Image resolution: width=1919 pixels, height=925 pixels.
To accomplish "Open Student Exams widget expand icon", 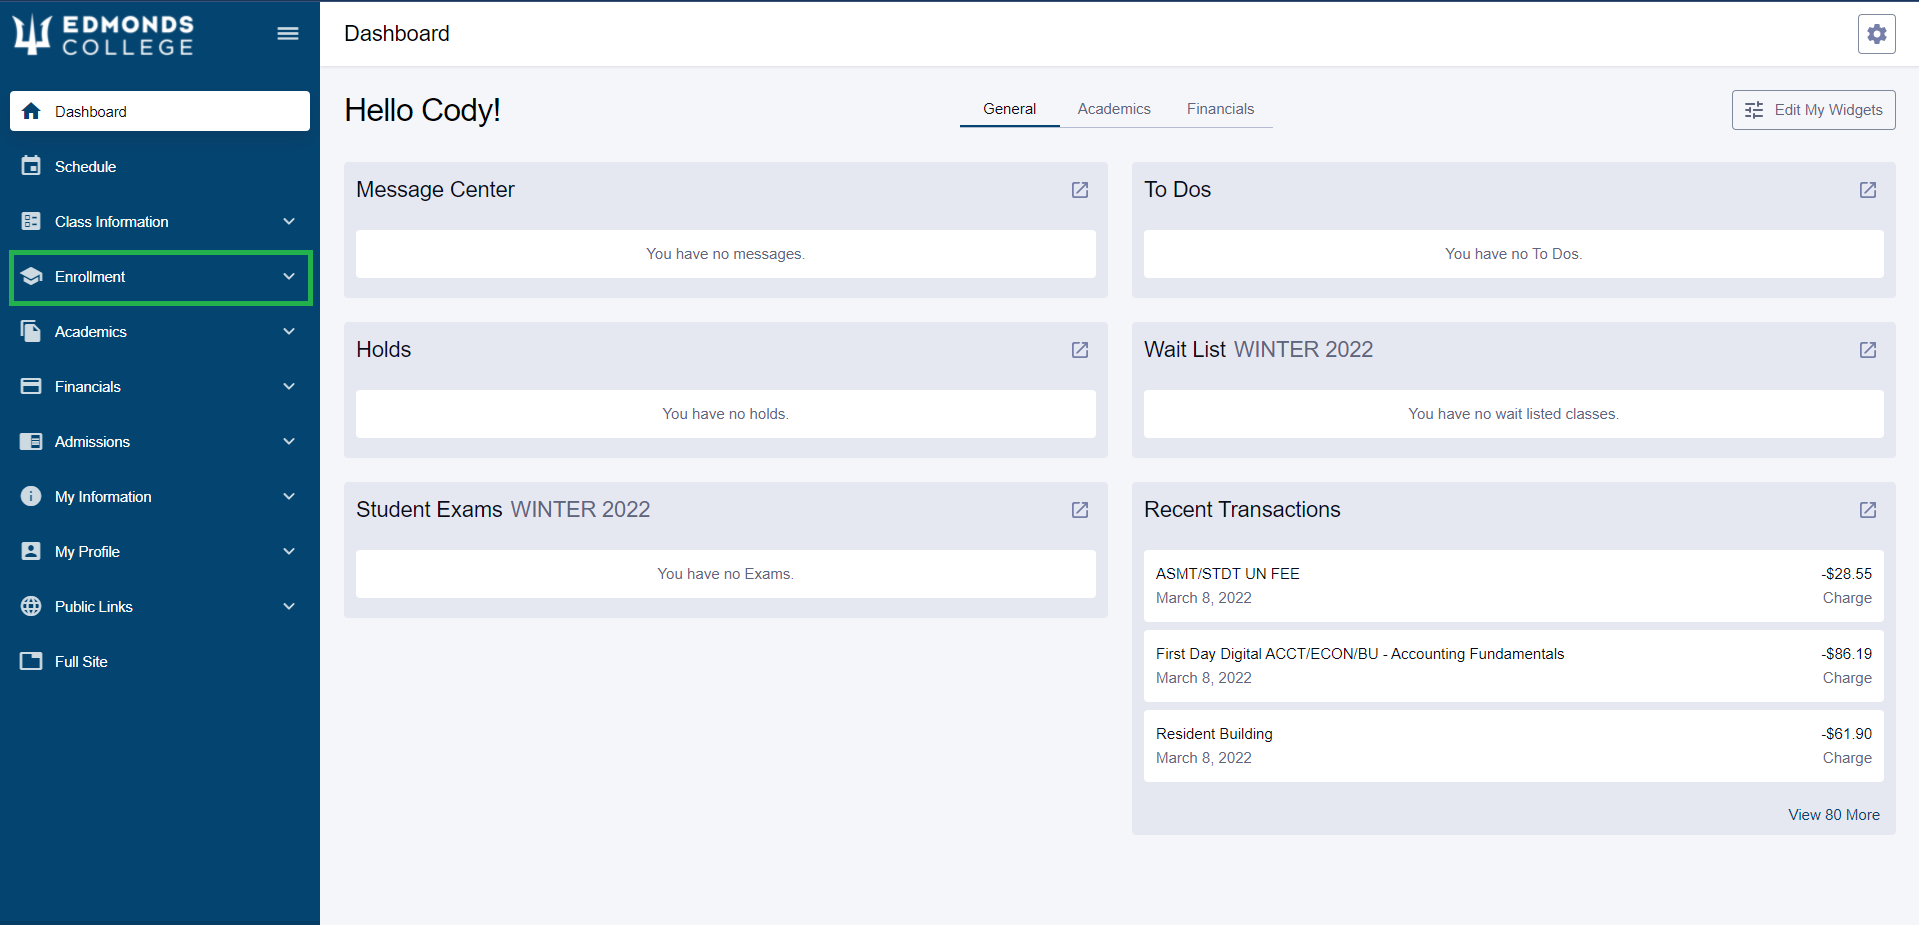I will click(1080, 510).
